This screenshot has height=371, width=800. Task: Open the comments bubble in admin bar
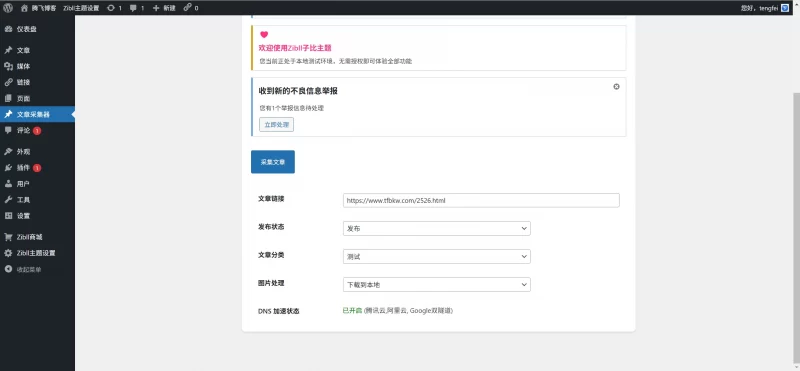point(134,8)
